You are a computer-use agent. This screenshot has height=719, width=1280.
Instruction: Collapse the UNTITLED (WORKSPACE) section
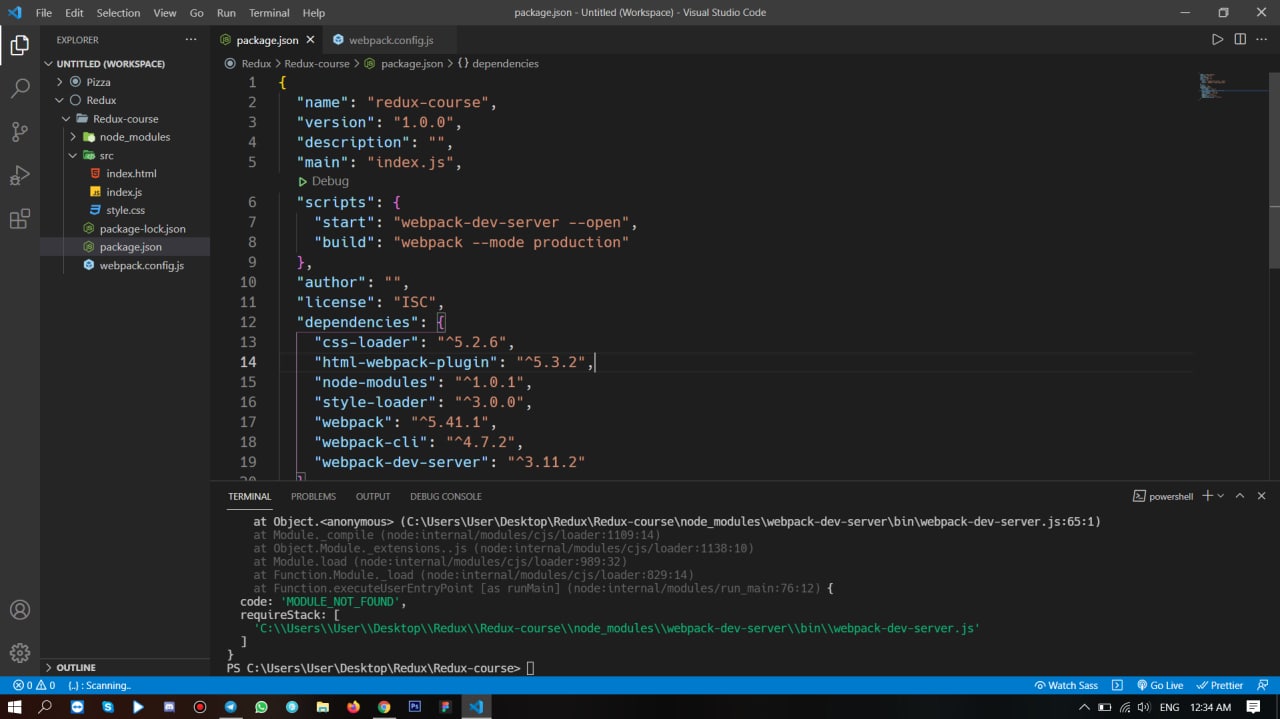tap(125, 64)
